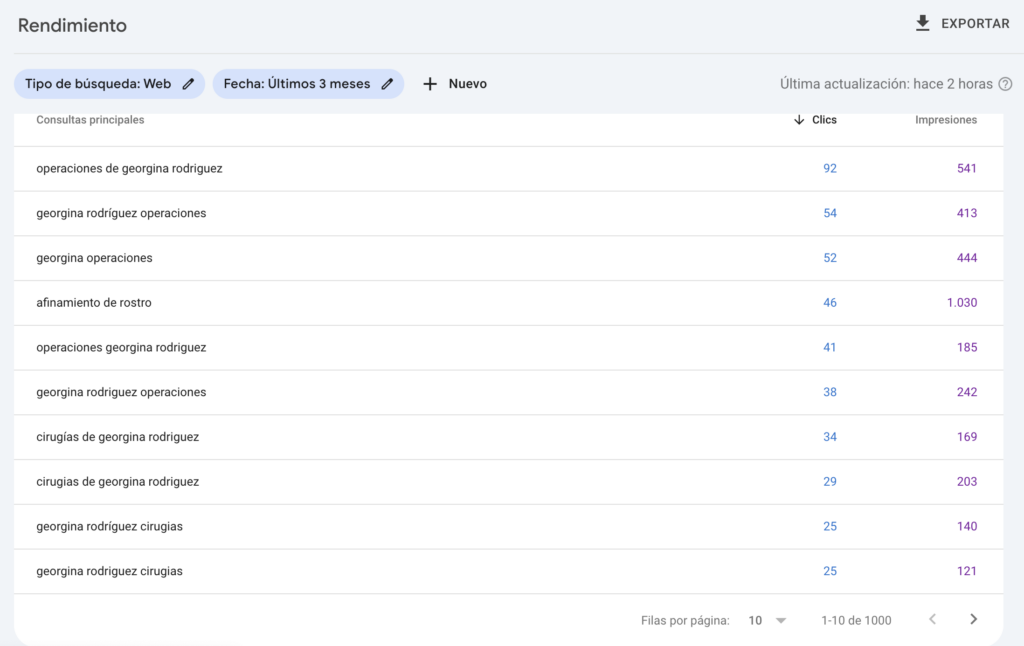Click the Nuevo filter button
1024x646 pixels.
point(455,83)
